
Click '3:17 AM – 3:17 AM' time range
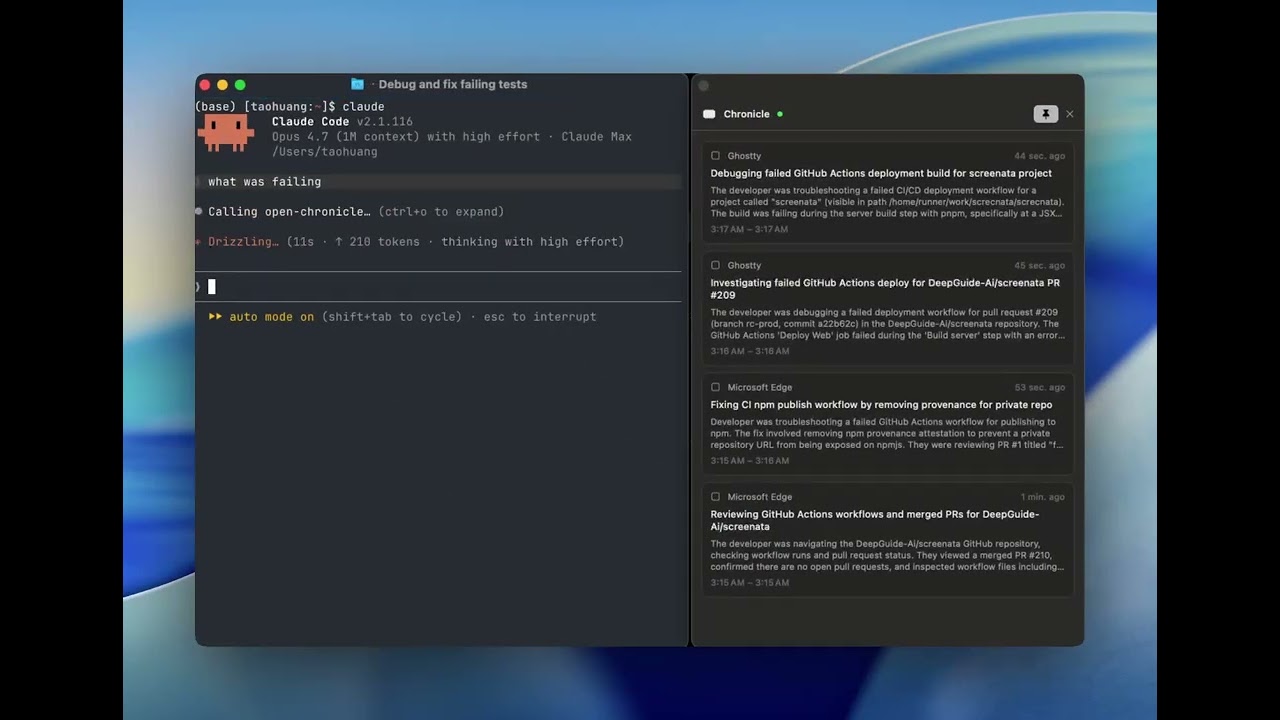coord(749,230)
